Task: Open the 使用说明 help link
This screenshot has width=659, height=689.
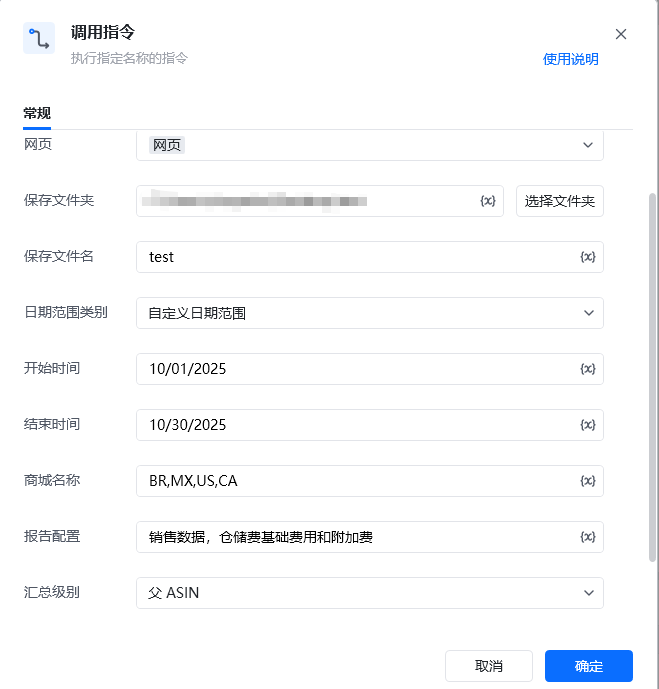Action: tap(570, 59)
